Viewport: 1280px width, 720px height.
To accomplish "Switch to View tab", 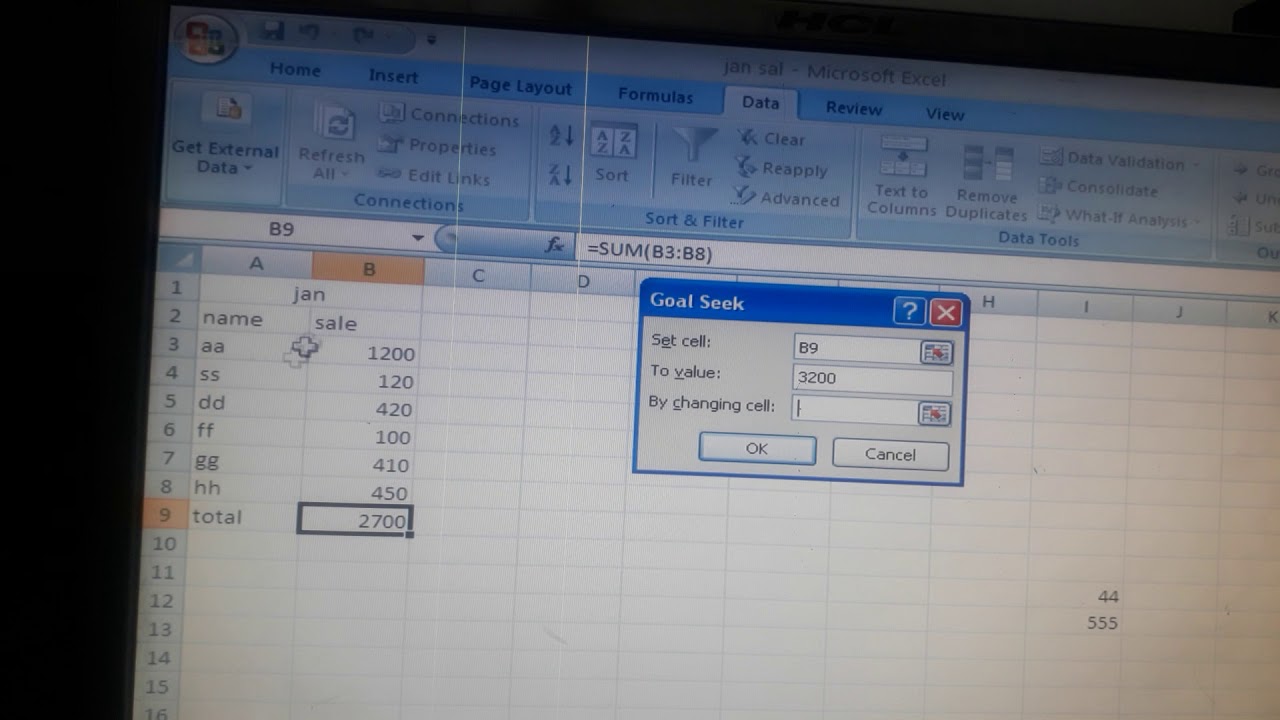I will click(945, 114).
